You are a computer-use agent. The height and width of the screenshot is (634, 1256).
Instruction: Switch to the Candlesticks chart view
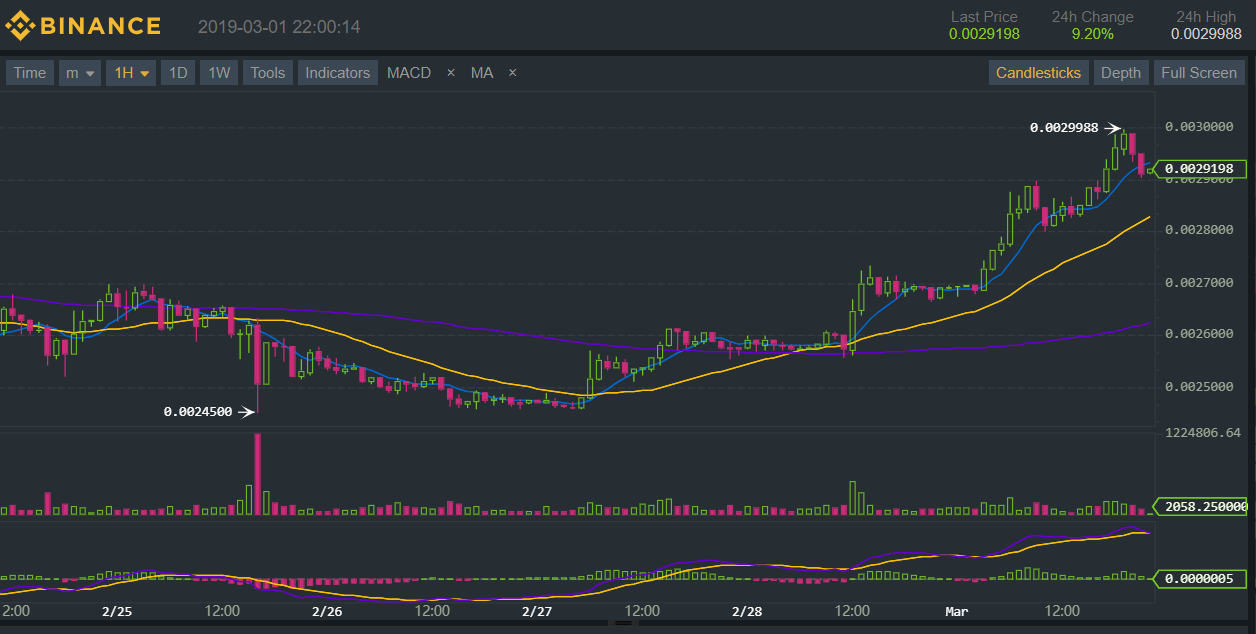pyautogui.click(x=1038, y=73)
